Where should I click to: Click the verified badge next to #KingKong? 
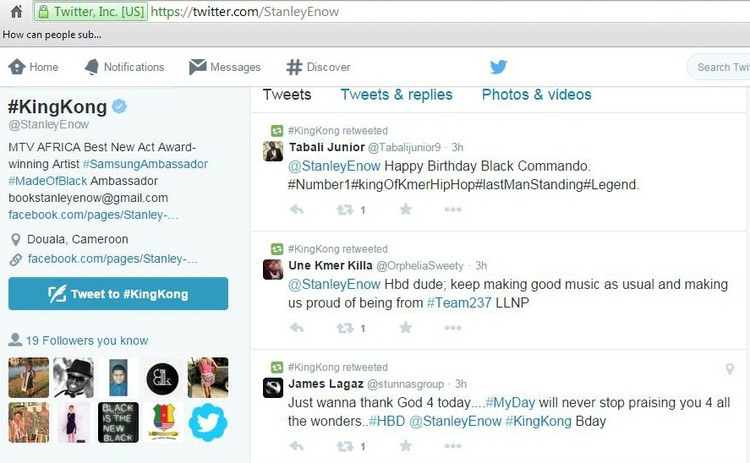[x=119, y=106]
